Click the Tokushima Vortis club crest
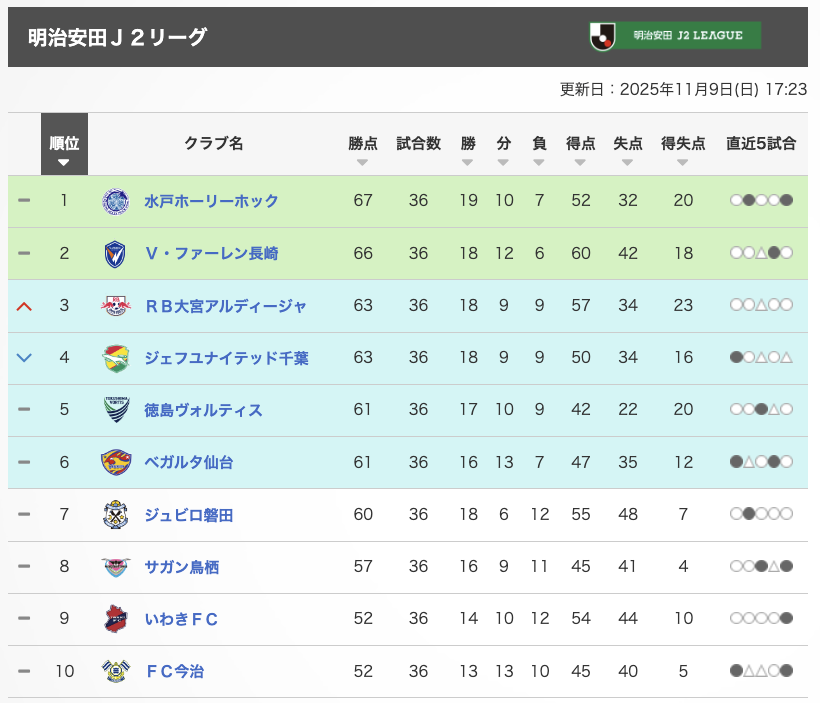Screen dimensions: 820x703 coord(116,410)
